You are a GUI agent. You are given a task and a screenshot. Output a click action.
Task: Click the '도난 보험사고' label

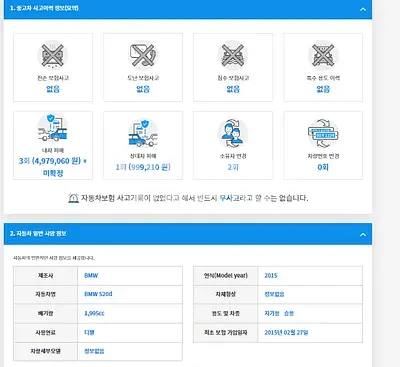(143, 78)
